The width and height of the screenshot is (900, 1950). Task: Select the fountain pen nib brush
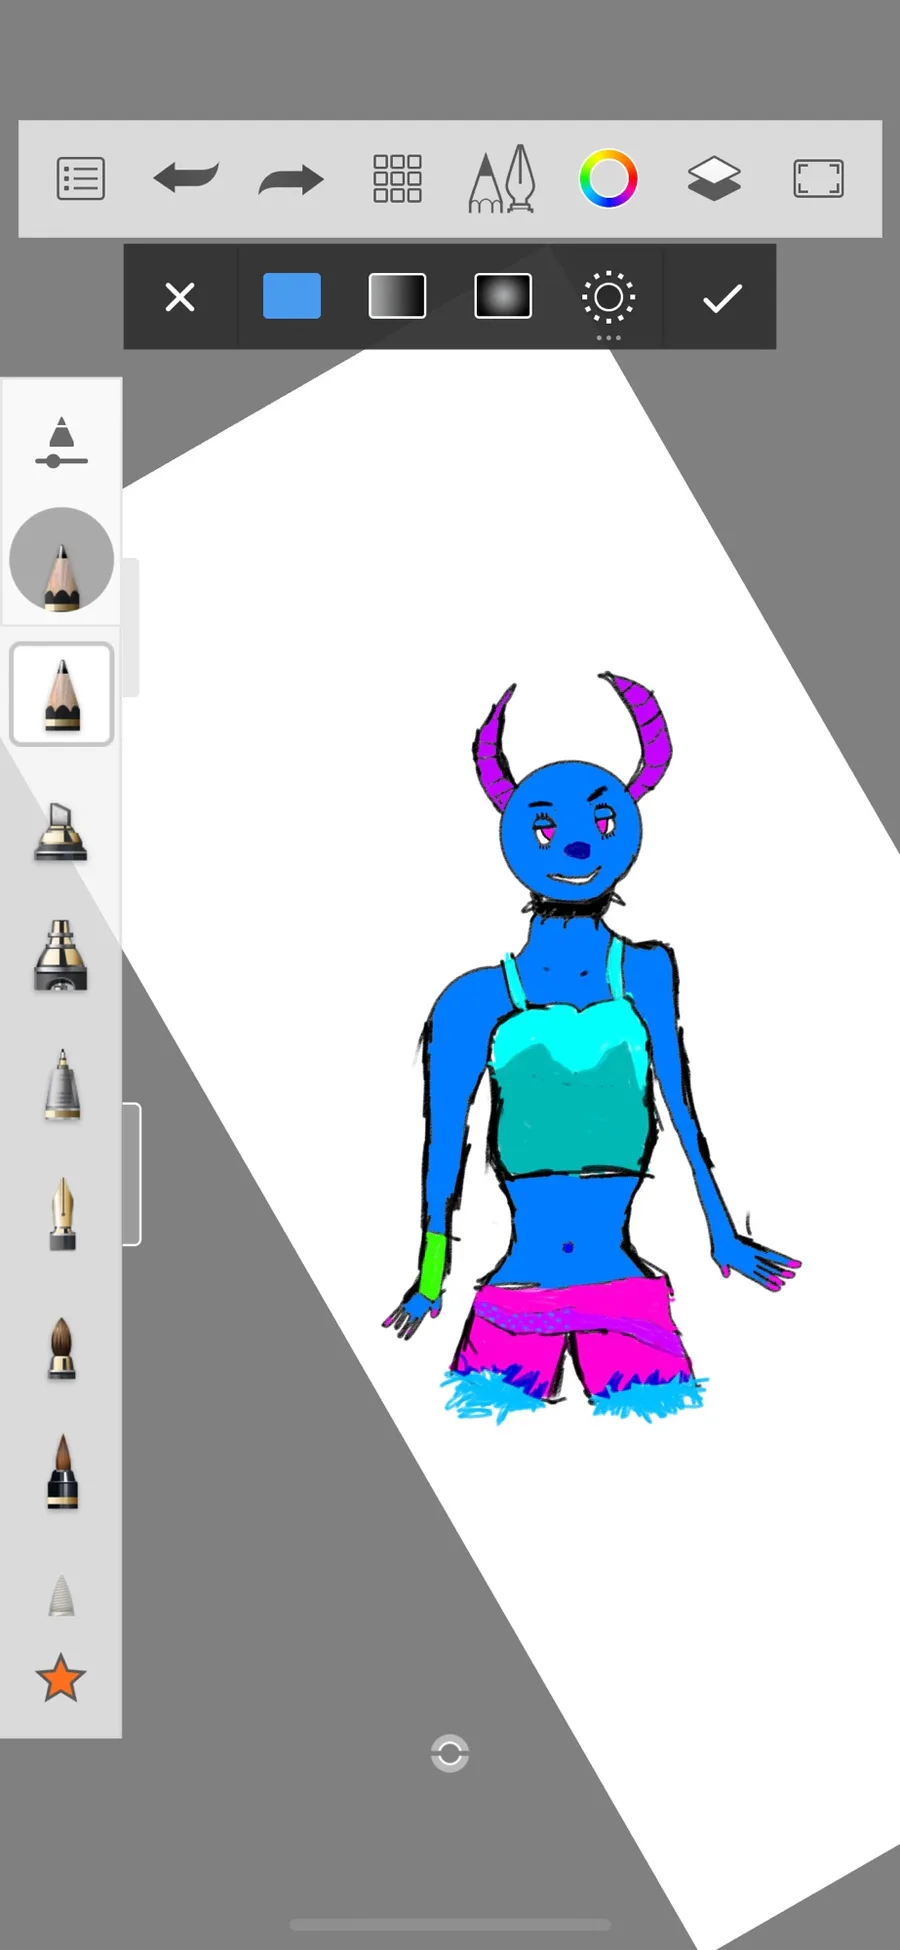coord(62,1213)
